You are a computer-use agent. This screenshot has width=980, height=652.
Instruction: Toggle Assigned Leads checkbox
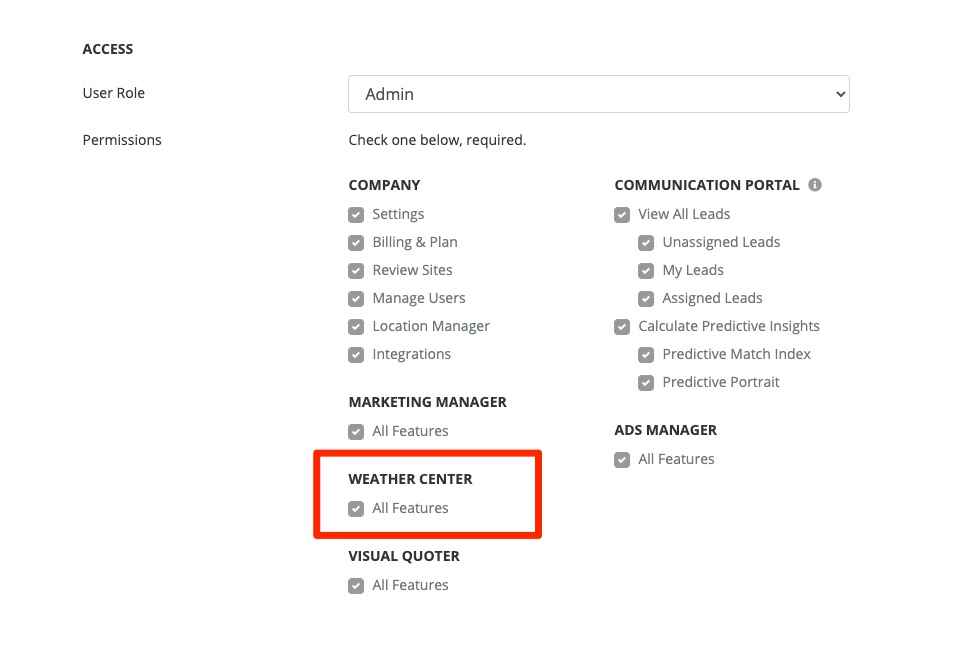(x=646, y=298)
